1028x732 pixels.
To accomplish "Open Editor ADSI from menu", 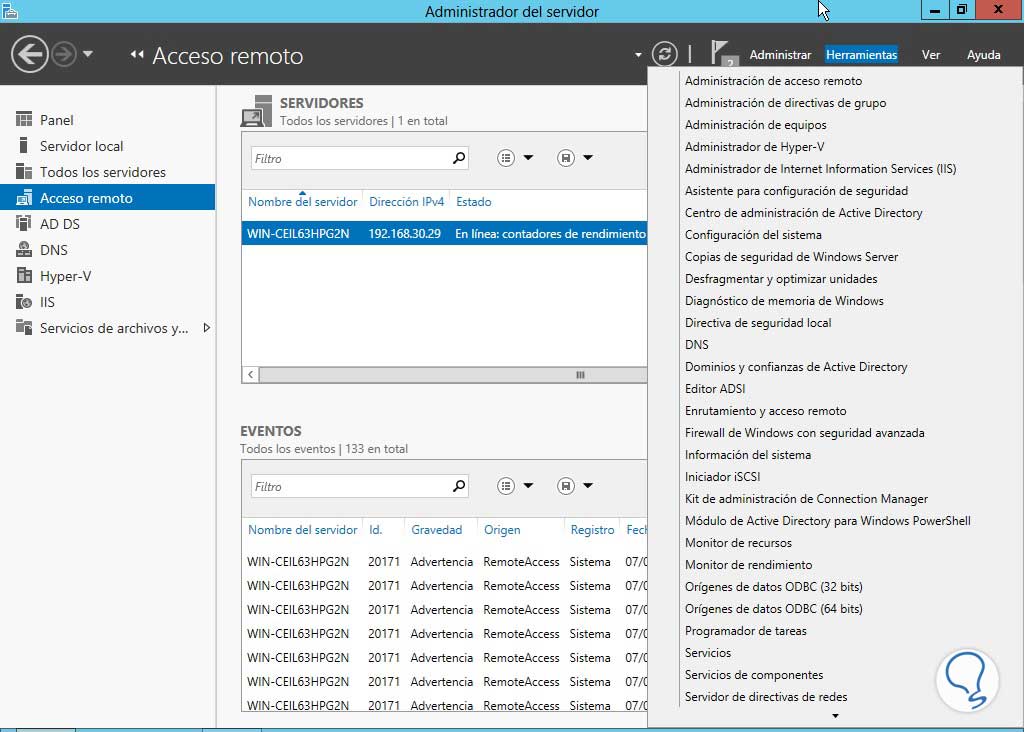I will coord(715,389).
